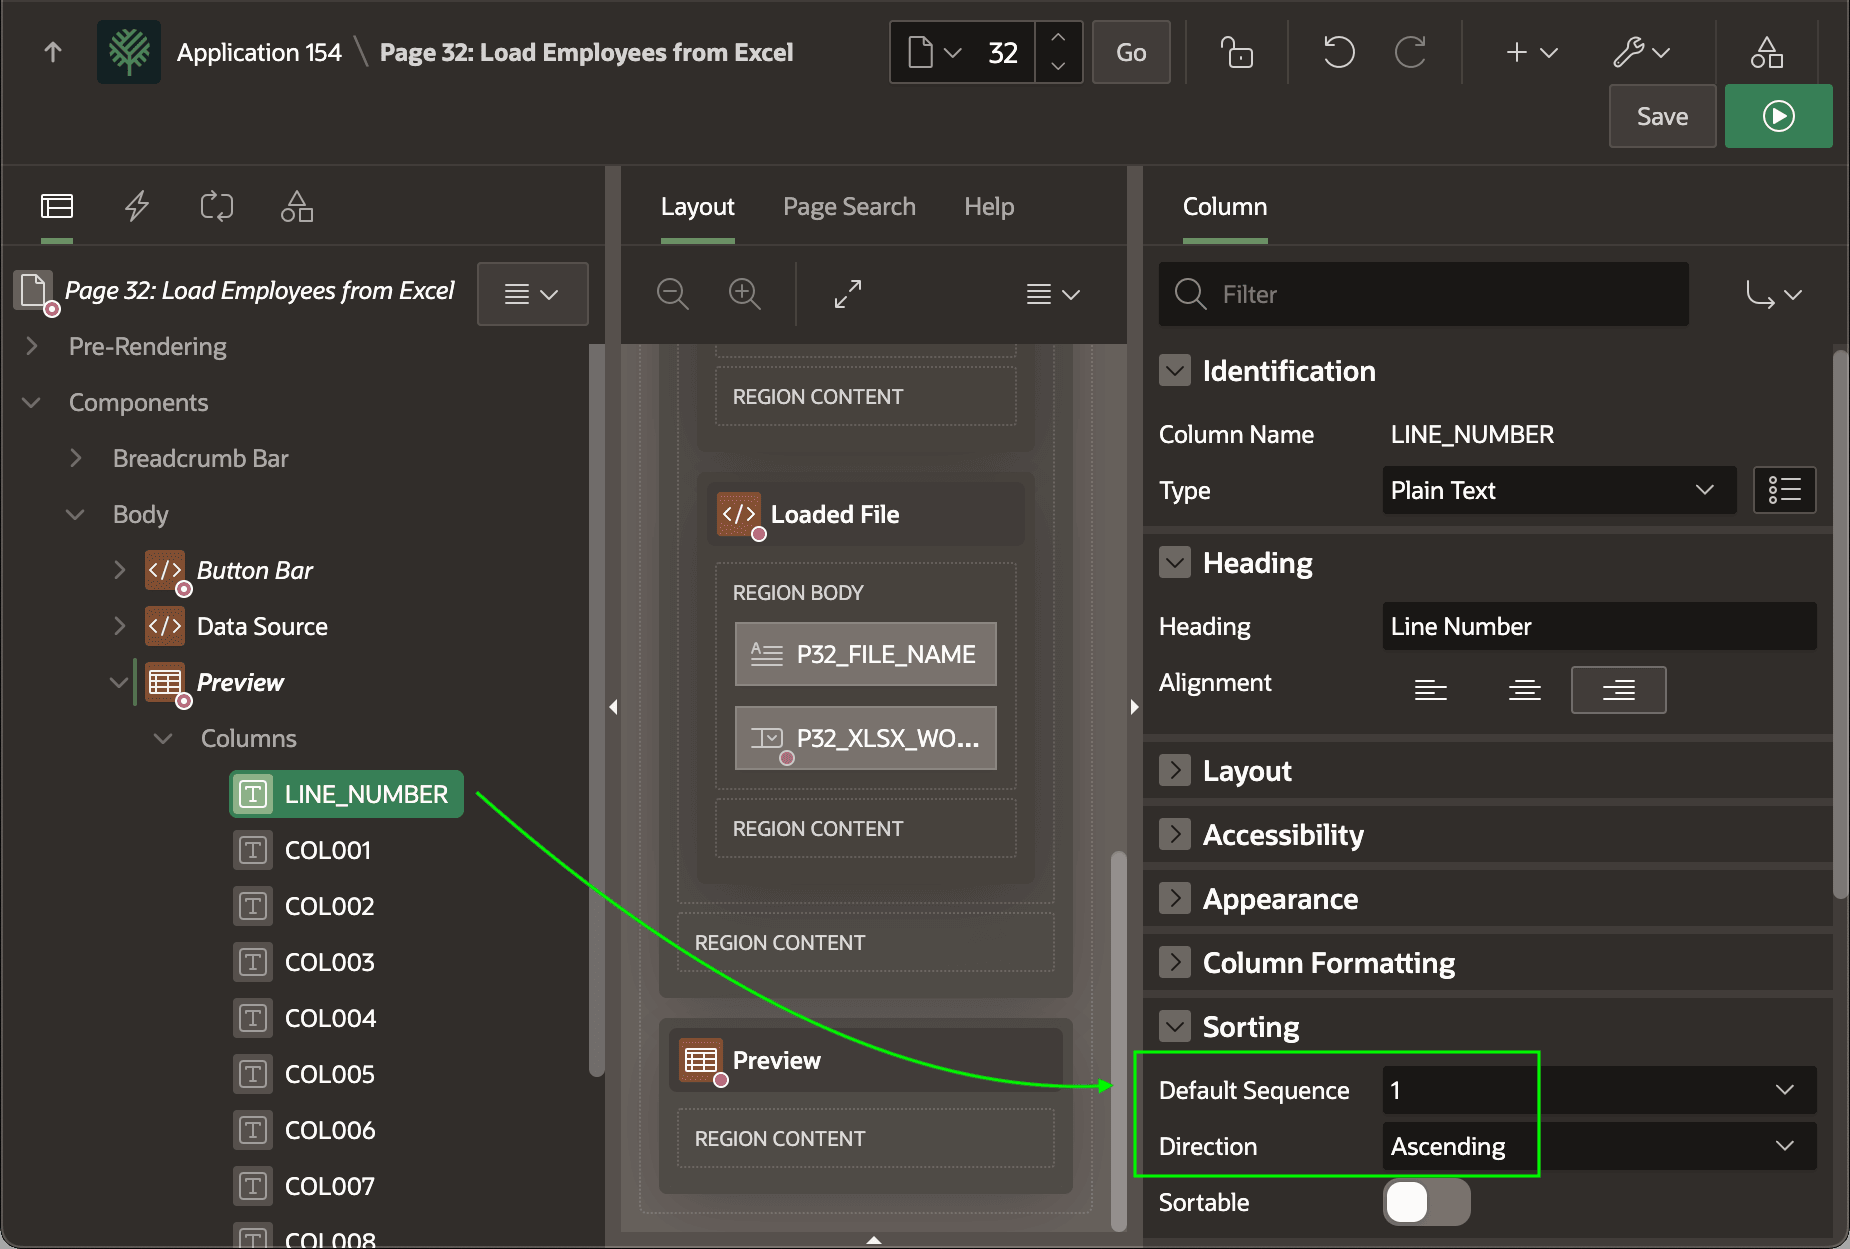1850x1249 pixels.
Task: Select the Button Bar region icon
Action: (x=165, y=570)
